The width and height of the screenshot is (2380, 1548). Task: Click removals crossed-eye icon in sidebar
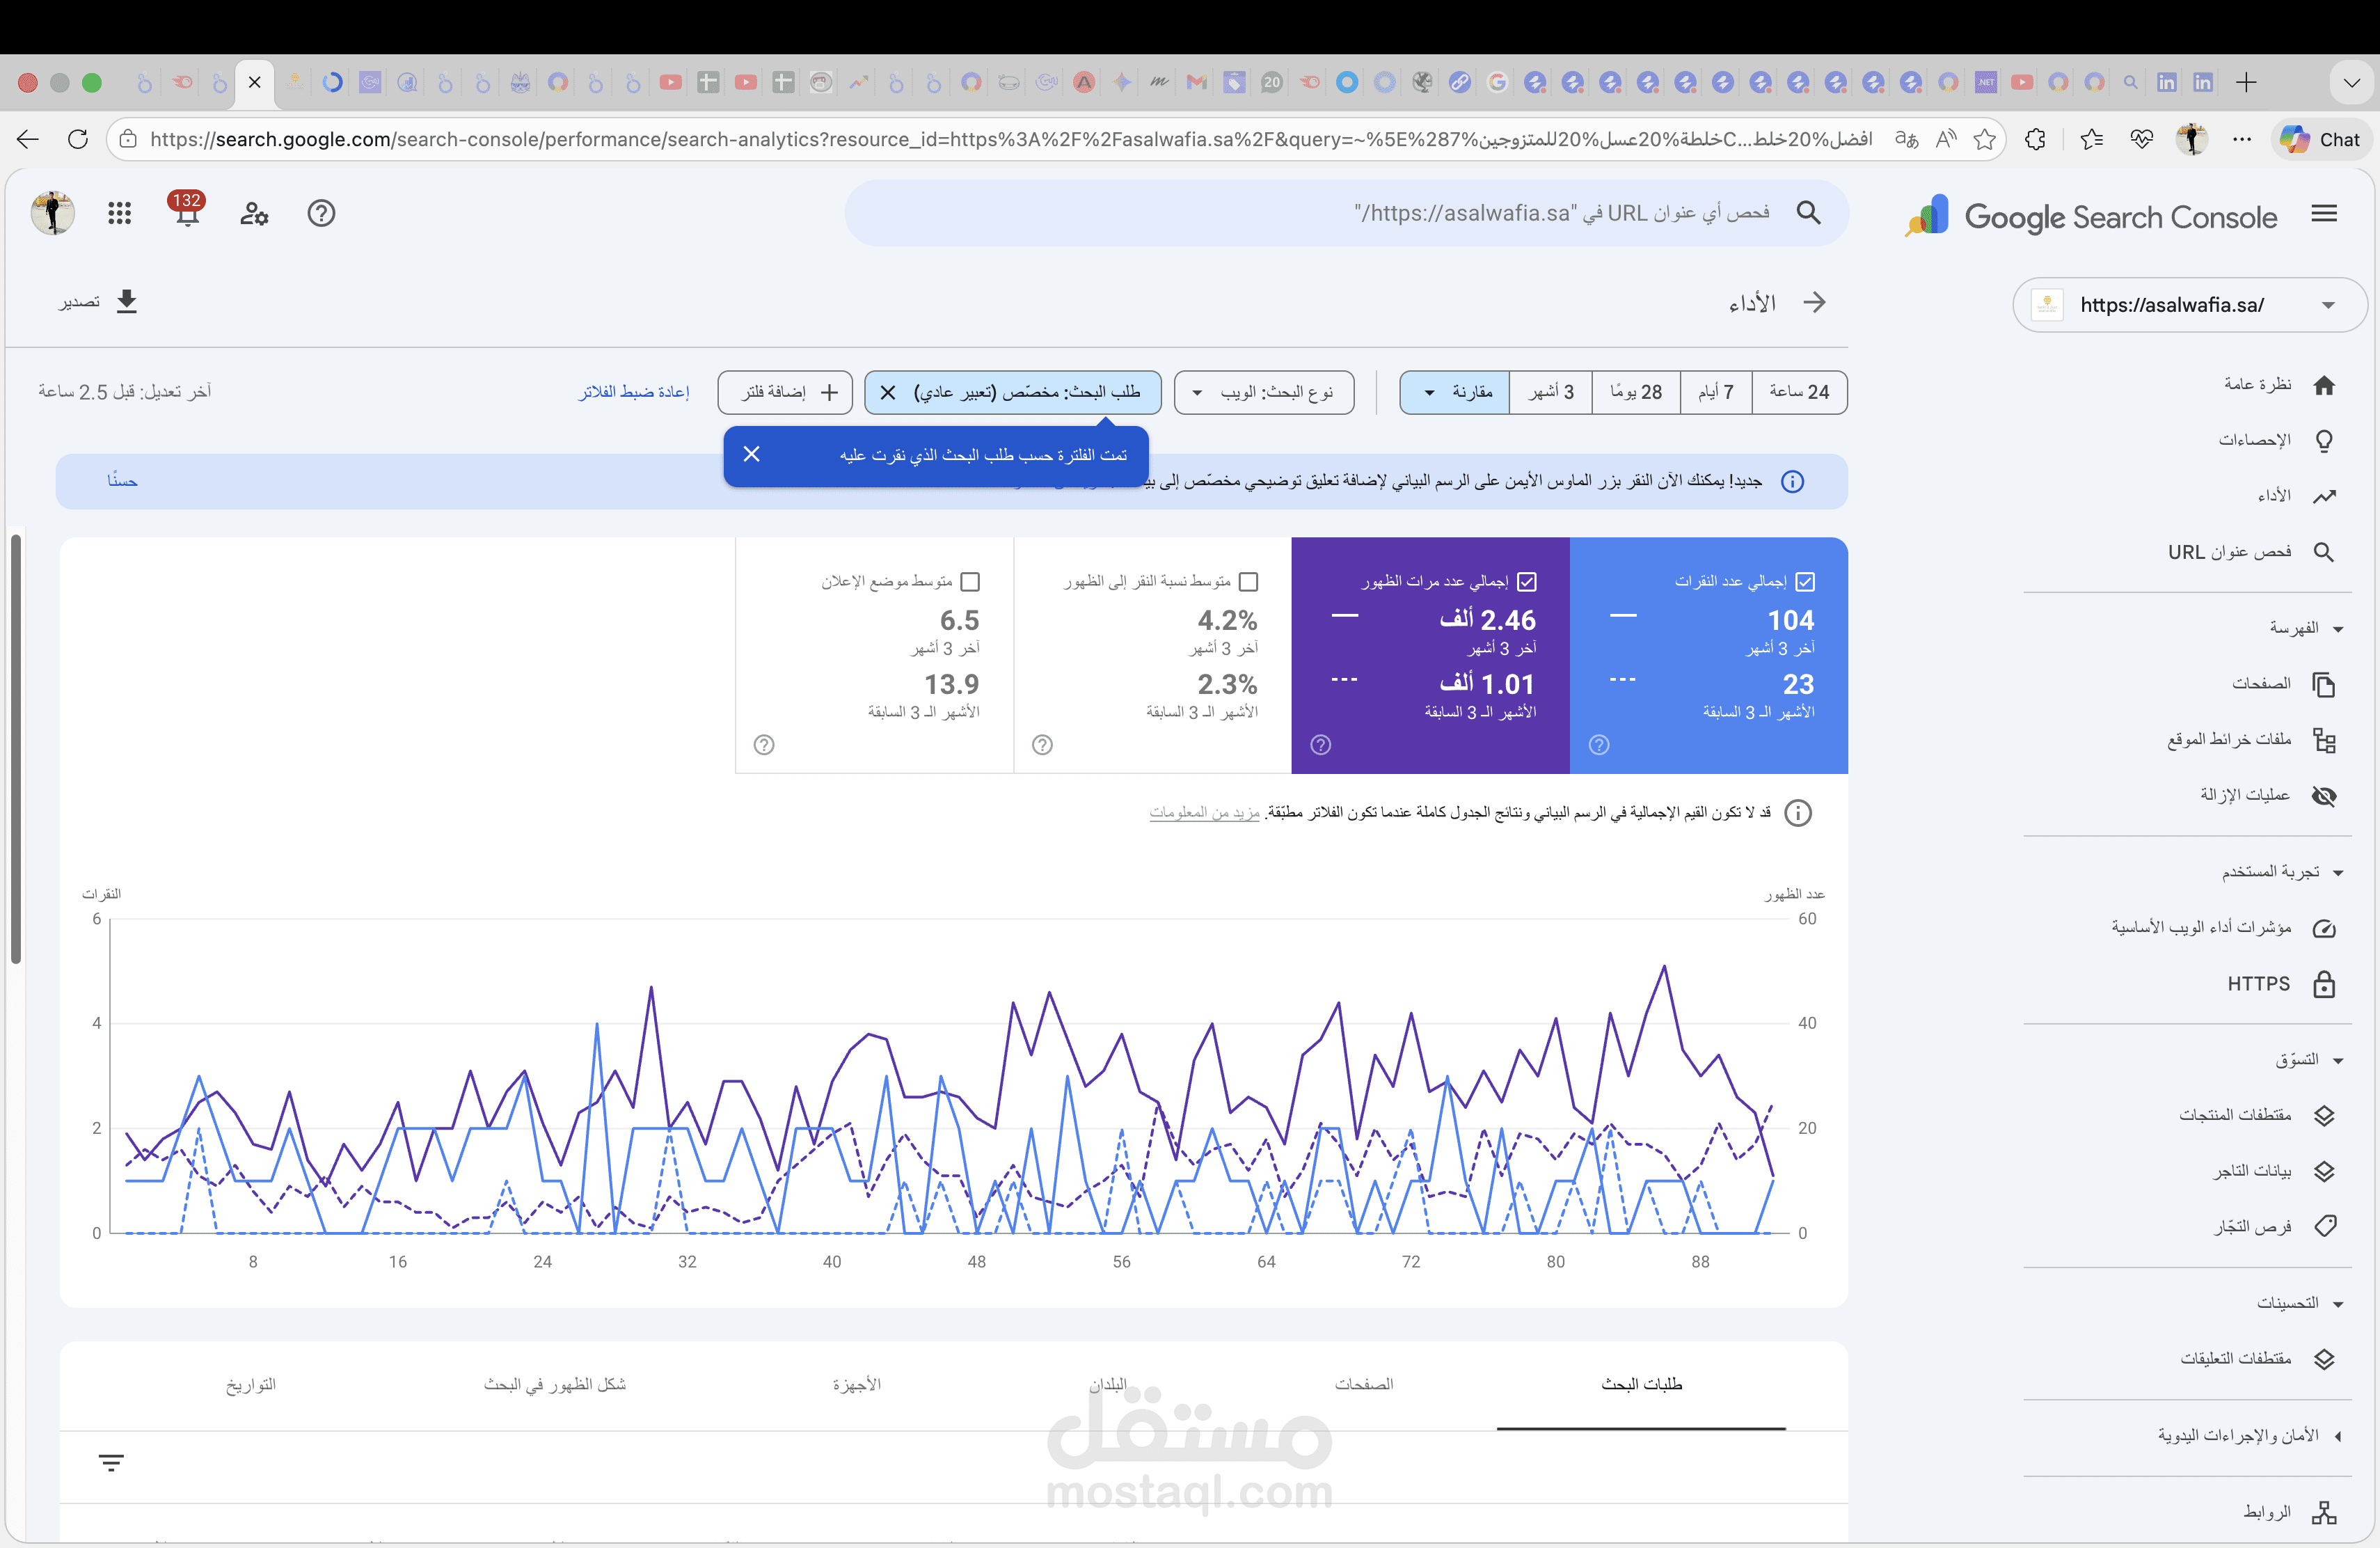point(2324,796)
